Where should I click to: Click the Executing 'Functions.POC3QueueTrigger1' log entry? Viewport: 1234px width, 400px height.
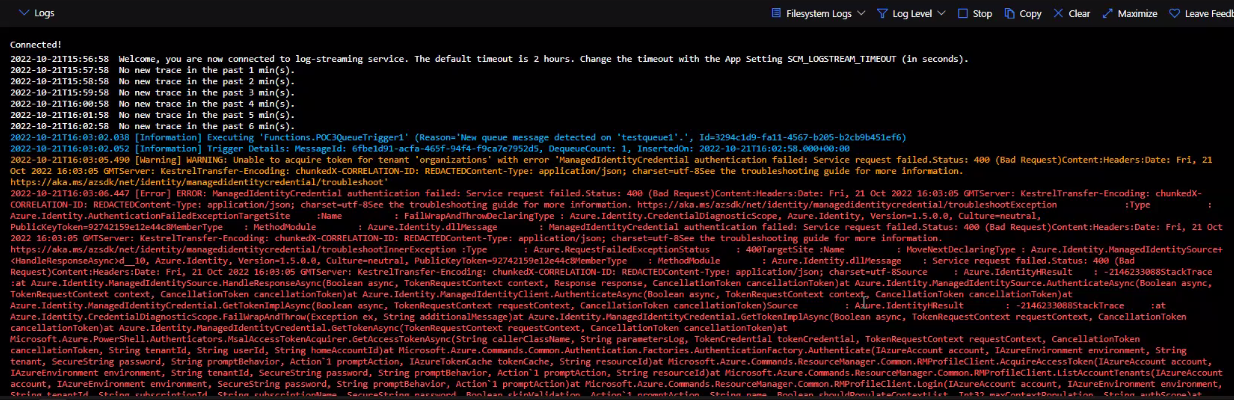[x=458, y=137]
